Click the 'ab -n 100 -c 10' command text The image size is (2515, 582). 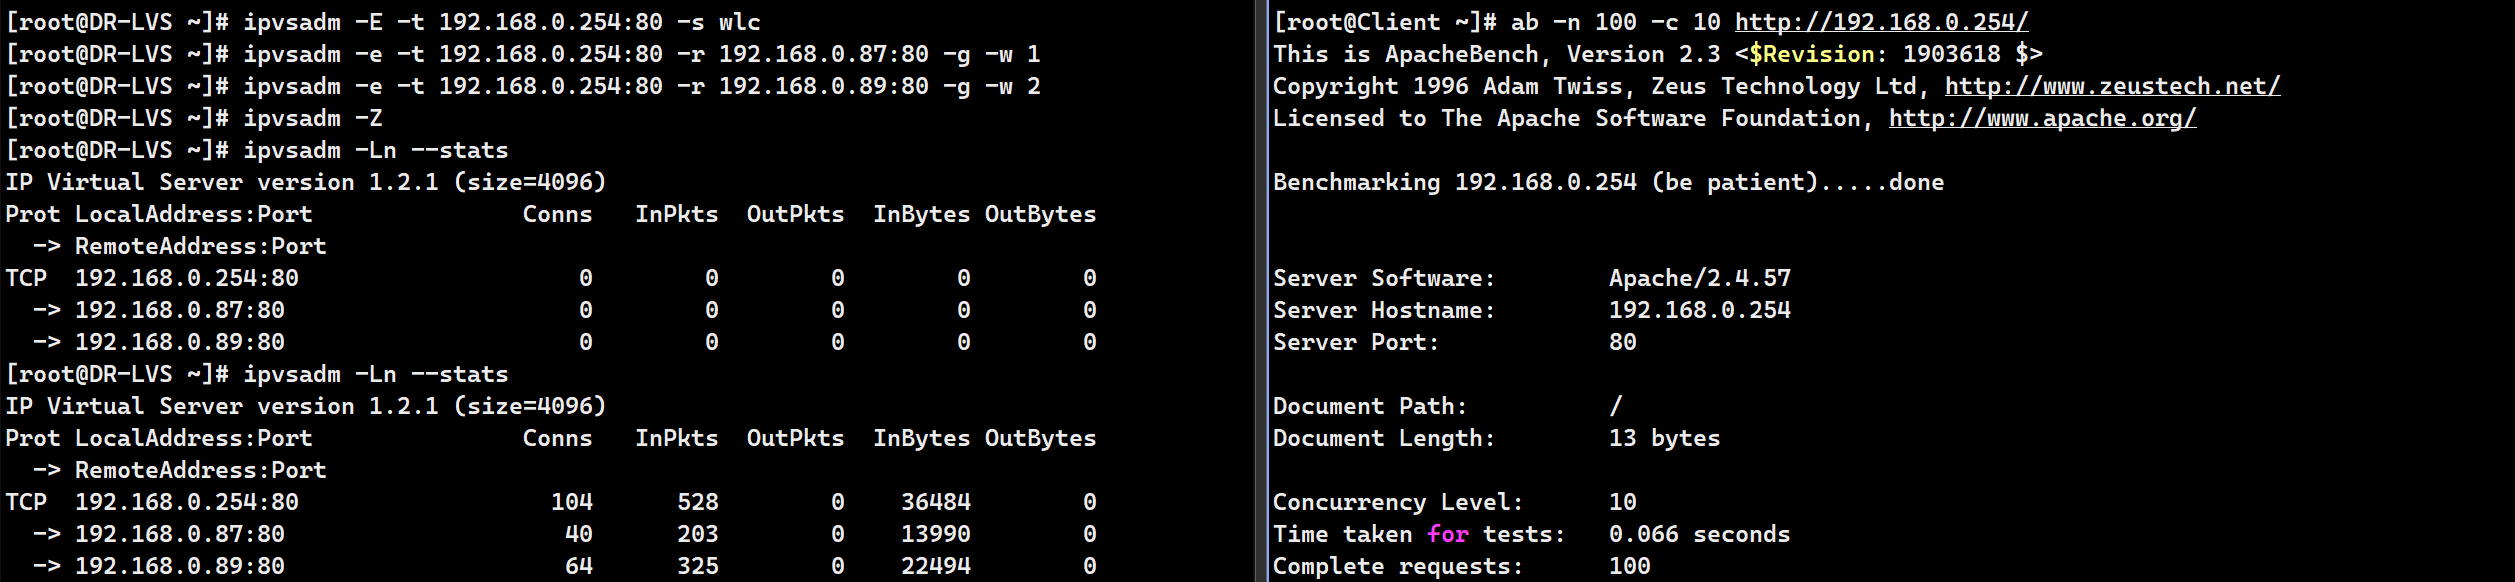pyautogui.click(x=1616, y=22)
